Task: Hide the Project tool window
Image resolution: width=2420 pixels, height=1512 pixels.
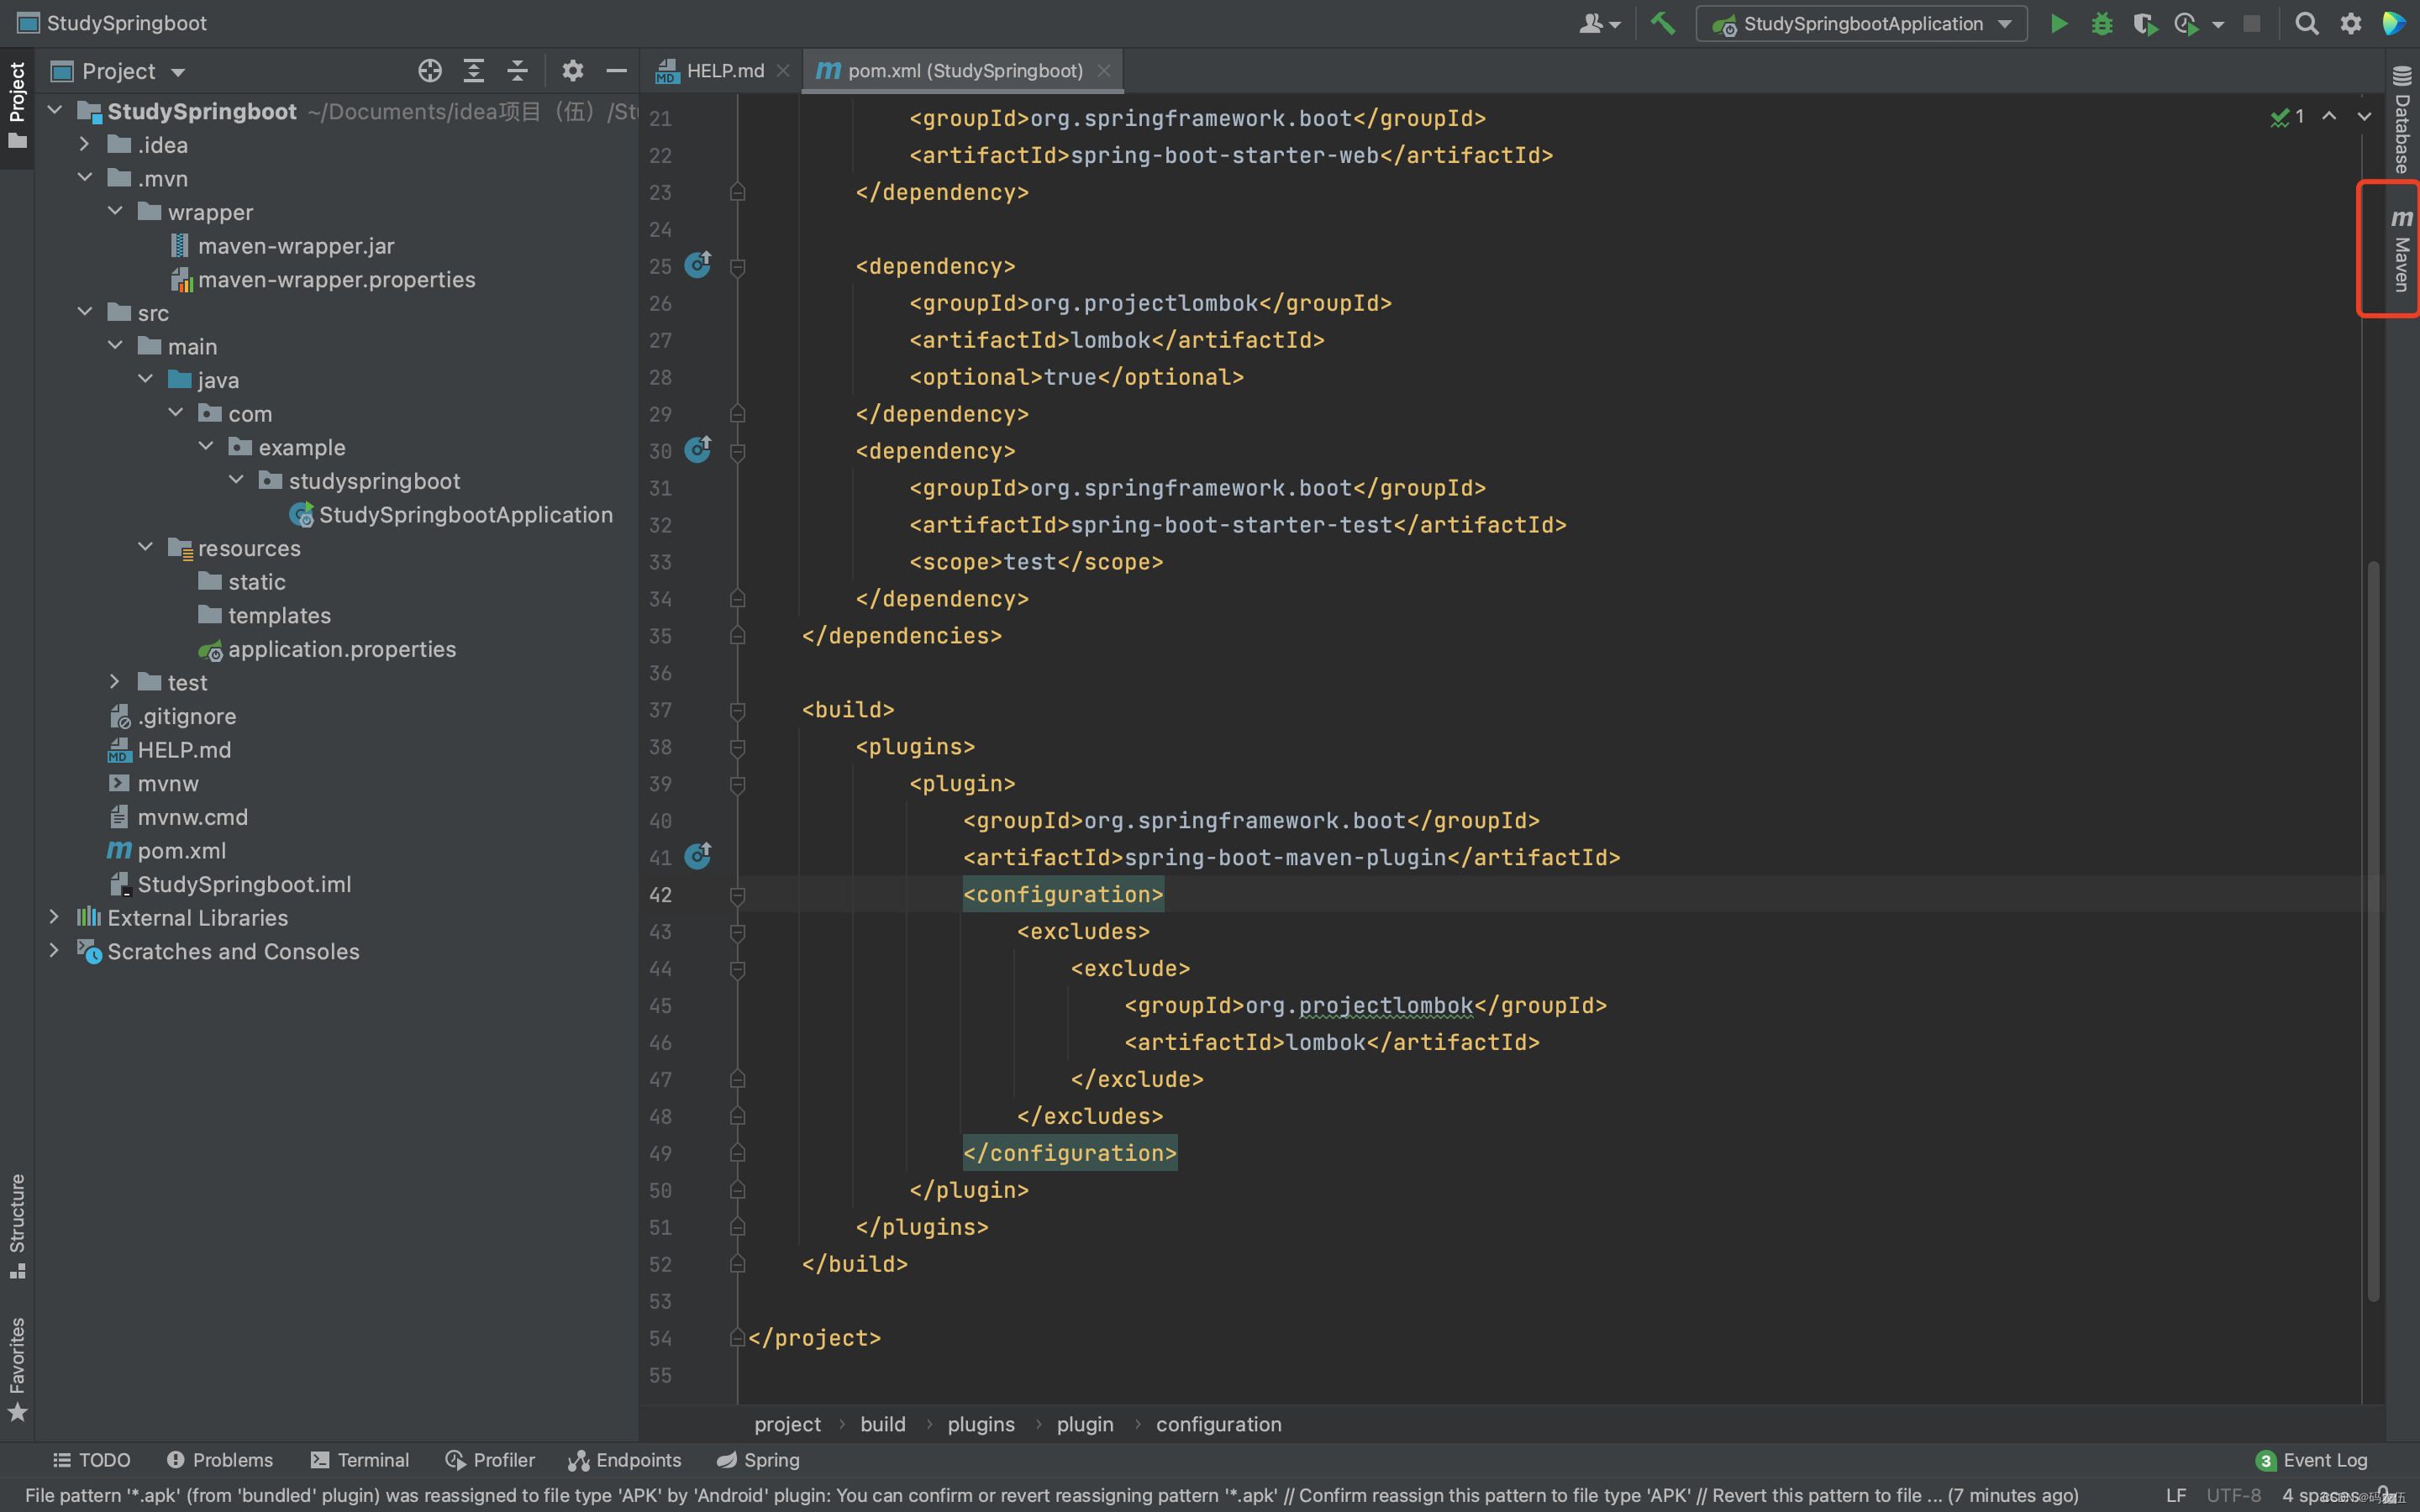Action: pyautogui.click(x=616, y=71)
